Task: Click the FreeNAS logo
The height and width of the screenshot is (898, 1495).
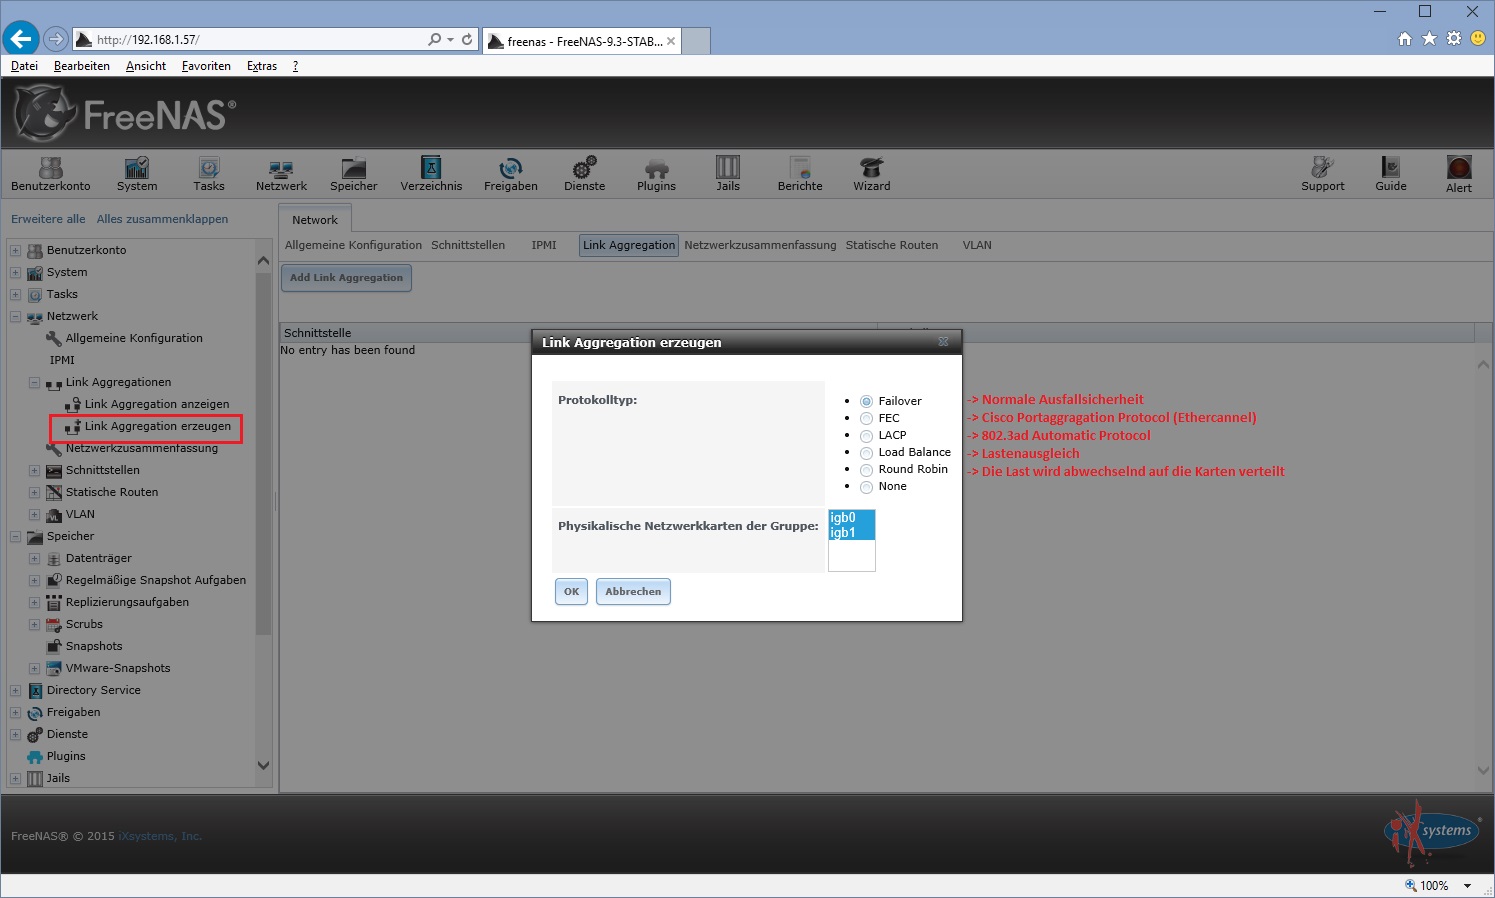Action: point(125,113)
